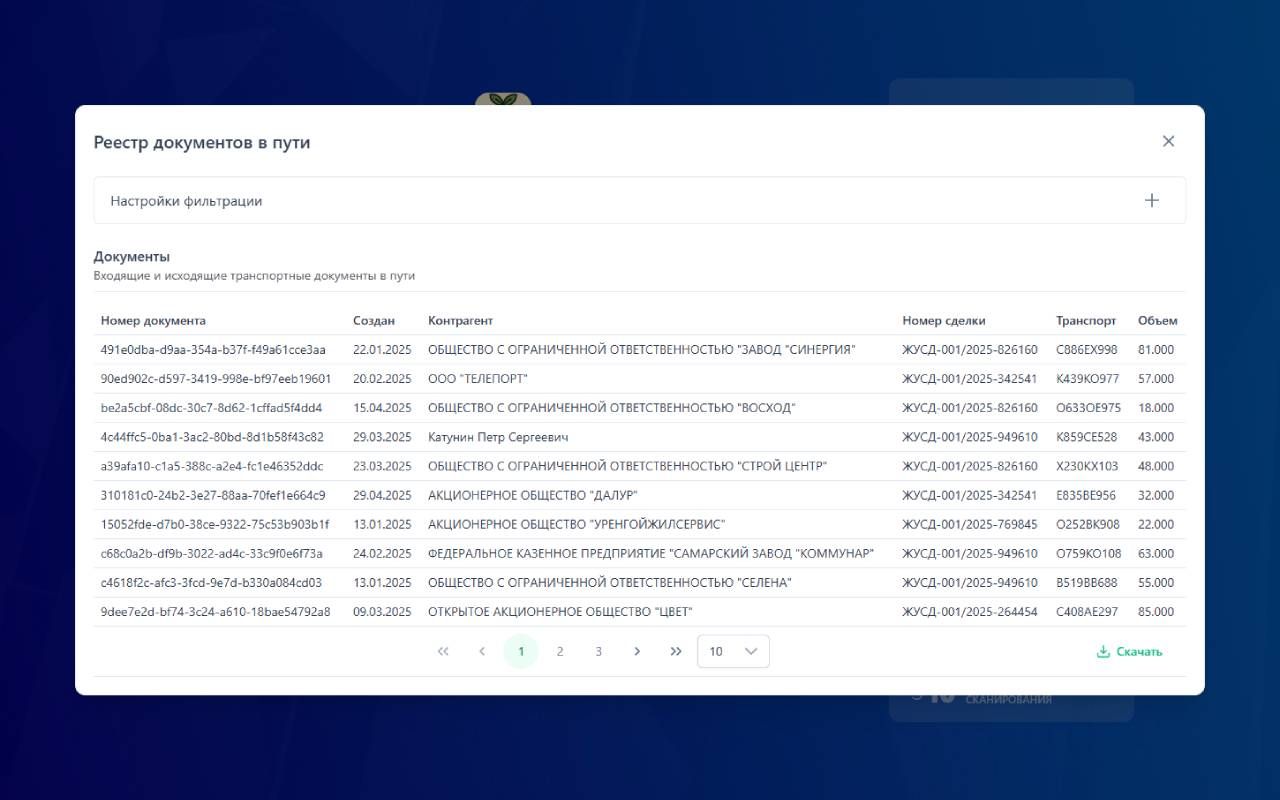Click the Транспорт column header

coord(1086,321)
